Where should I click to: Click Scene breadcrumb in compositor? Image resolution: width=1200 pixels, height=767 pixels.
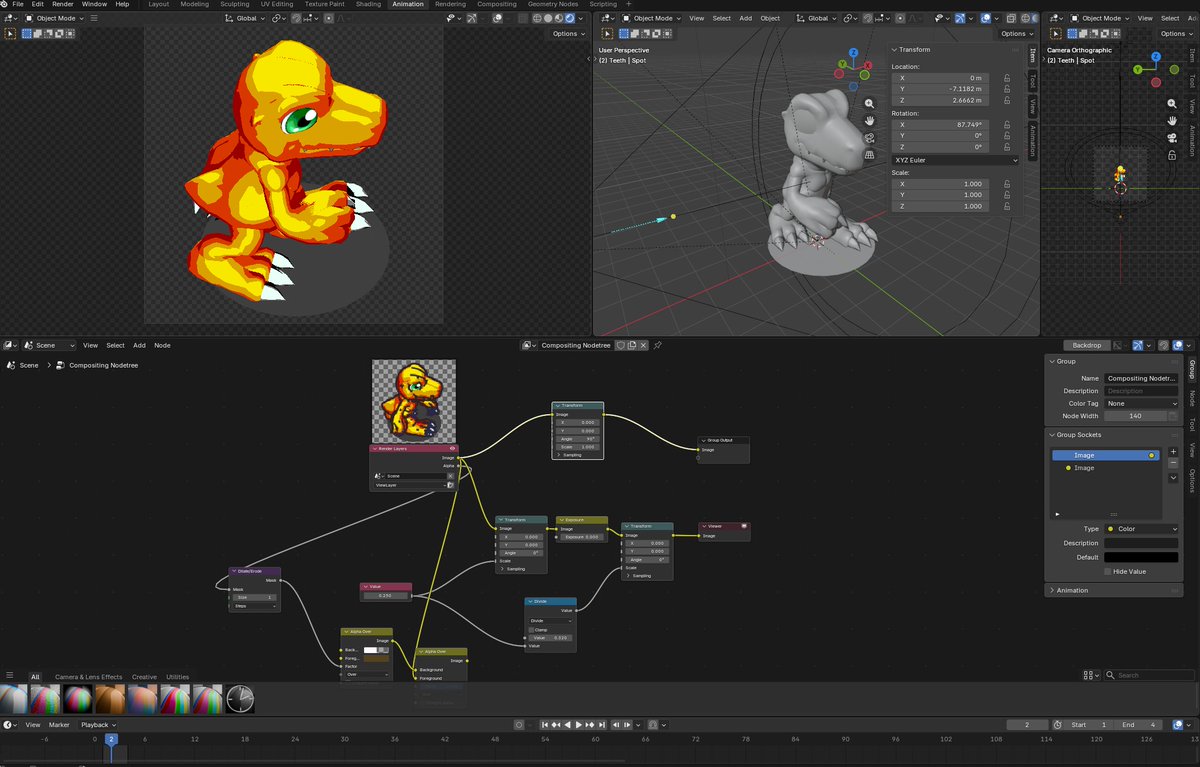(x=29, y=365)
